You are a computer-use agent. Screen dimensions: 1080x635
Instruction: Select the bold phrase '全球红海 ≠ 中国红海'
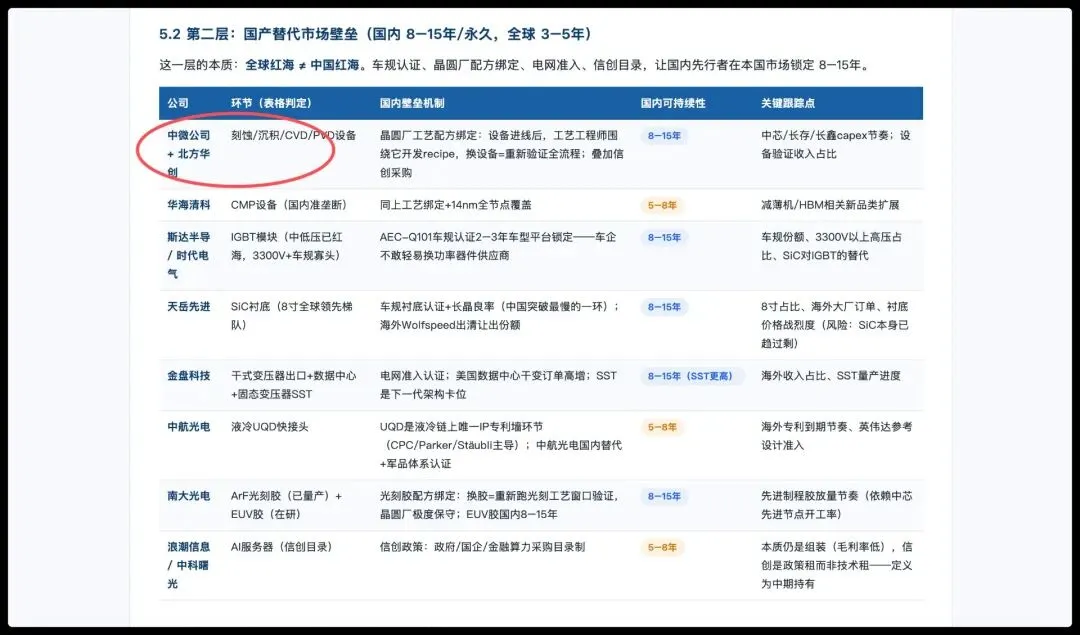click(302, 65)
